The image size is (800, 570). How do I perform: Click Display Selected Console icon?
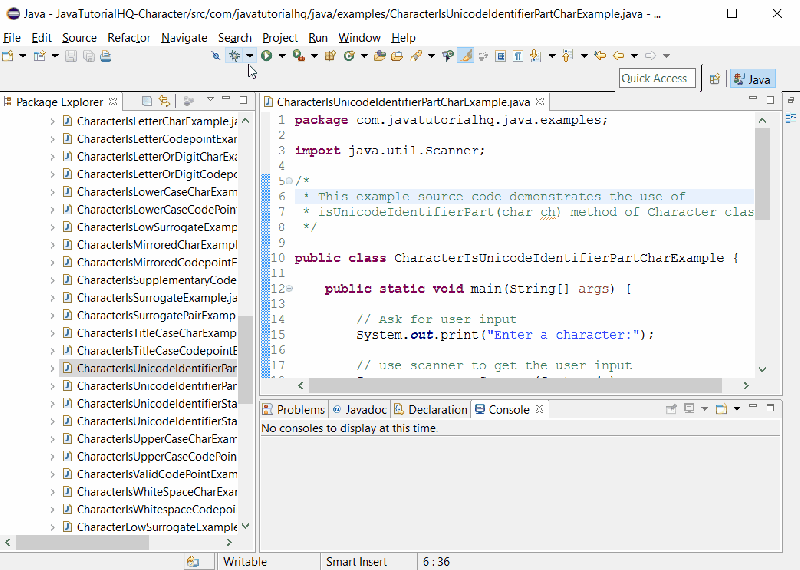tap(689, 409)
